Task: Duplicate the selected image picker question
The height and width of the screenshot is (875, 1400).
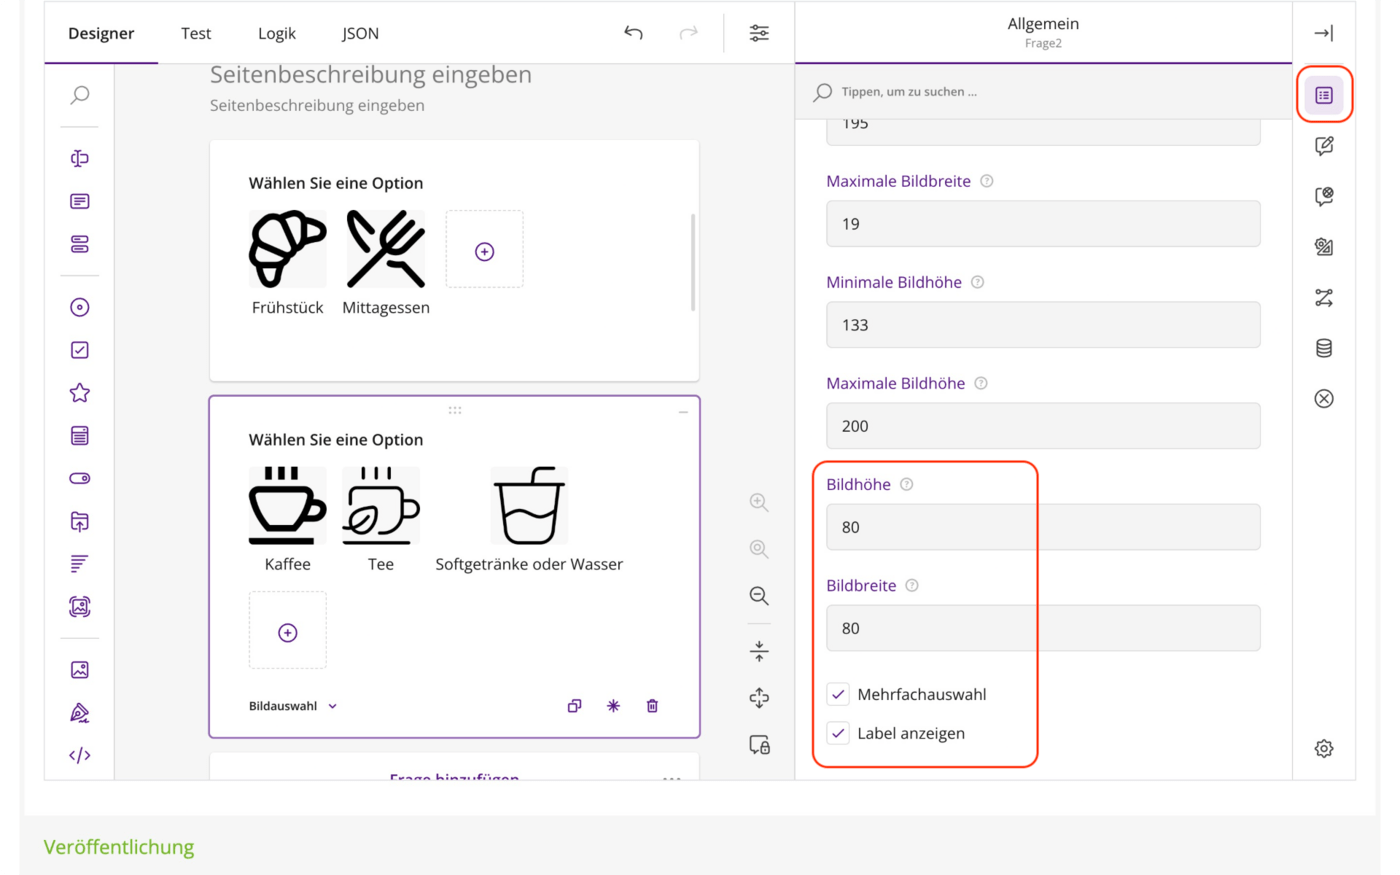Action: pyautogui.click(x=574, y=706)
